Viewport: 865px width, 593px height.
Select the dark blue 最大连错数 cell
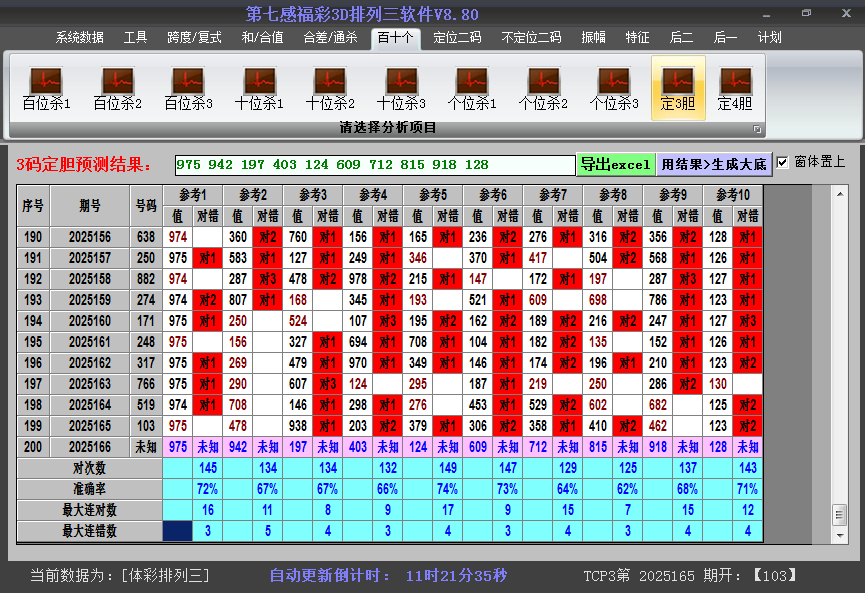[178, 531]
